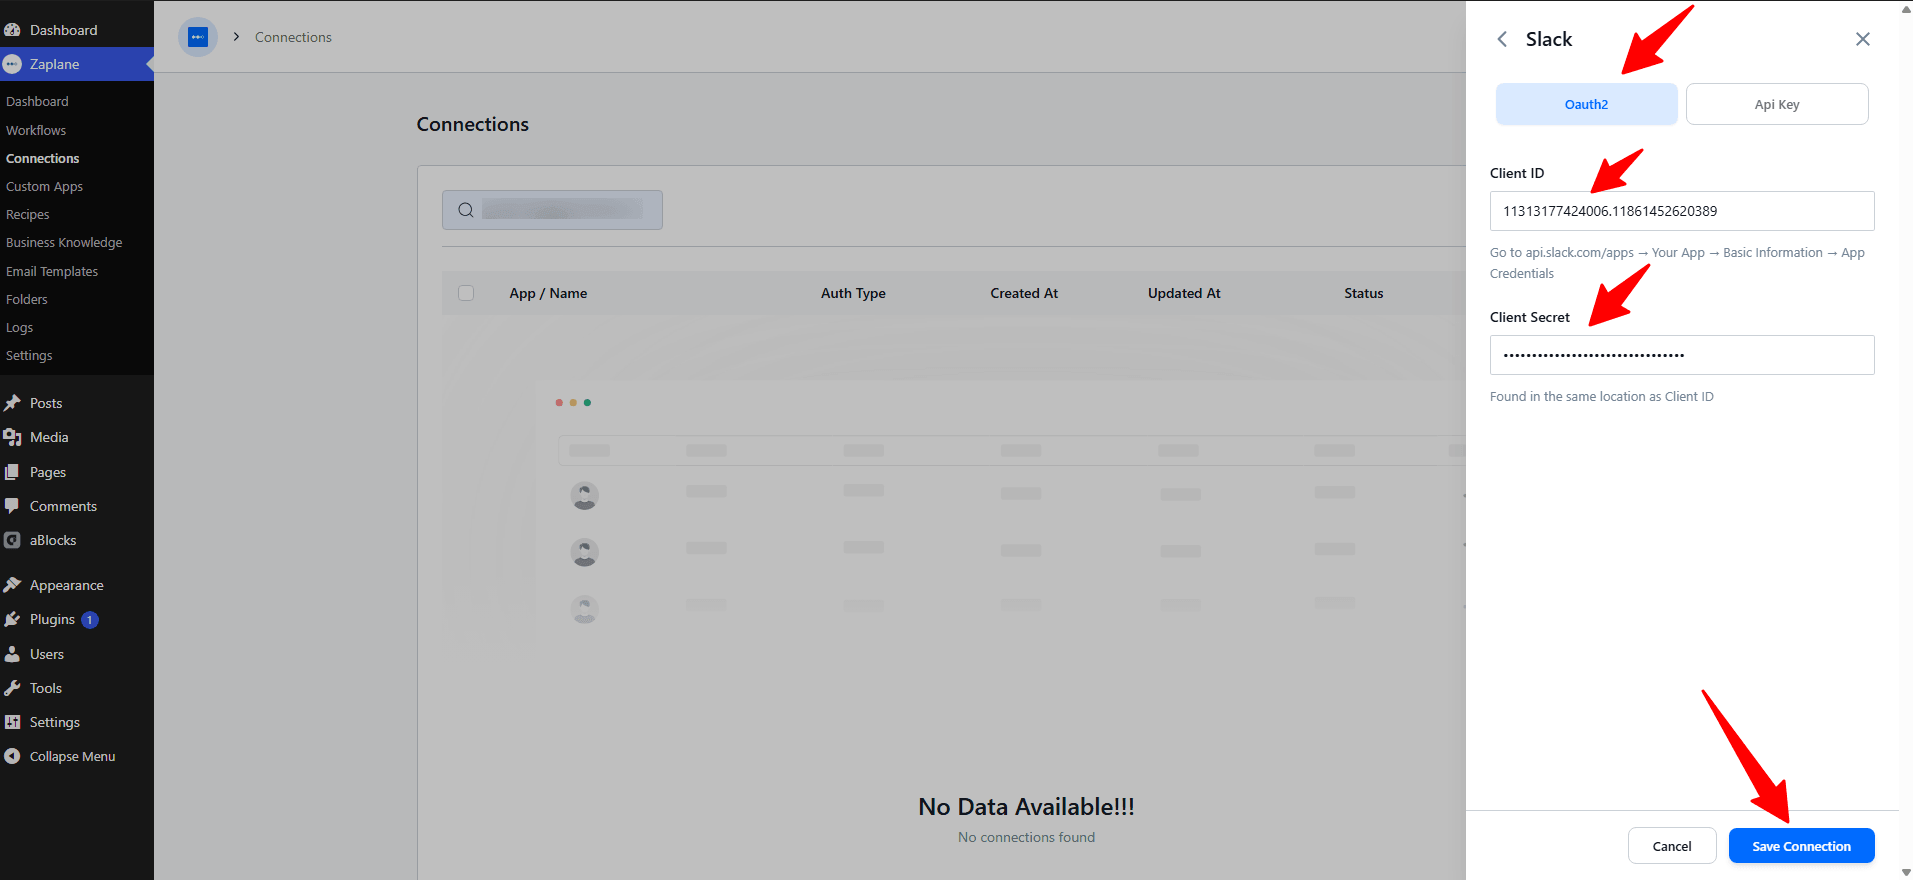Open the Custom Apps submenu item
1913x880 pixels.
click(44, 186)
